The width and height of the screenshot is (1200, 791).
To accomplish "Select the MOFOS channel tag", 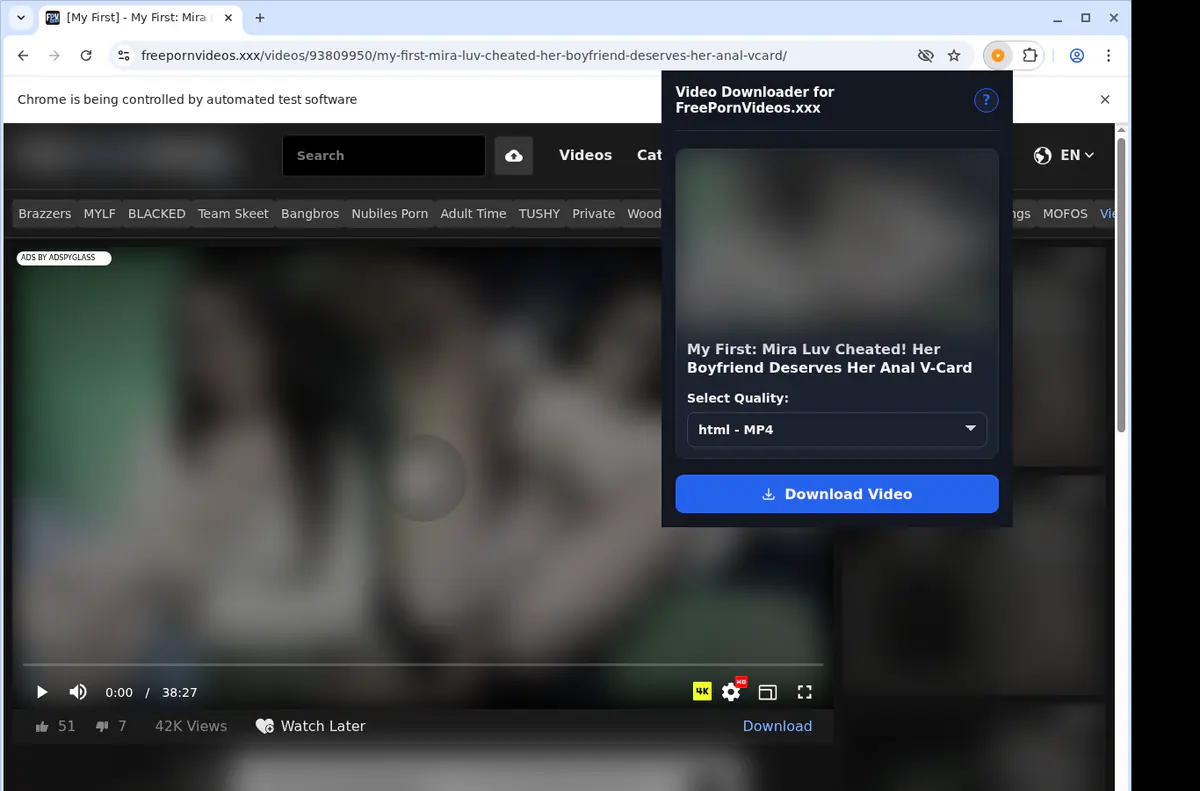I will tap(1065, 214).
